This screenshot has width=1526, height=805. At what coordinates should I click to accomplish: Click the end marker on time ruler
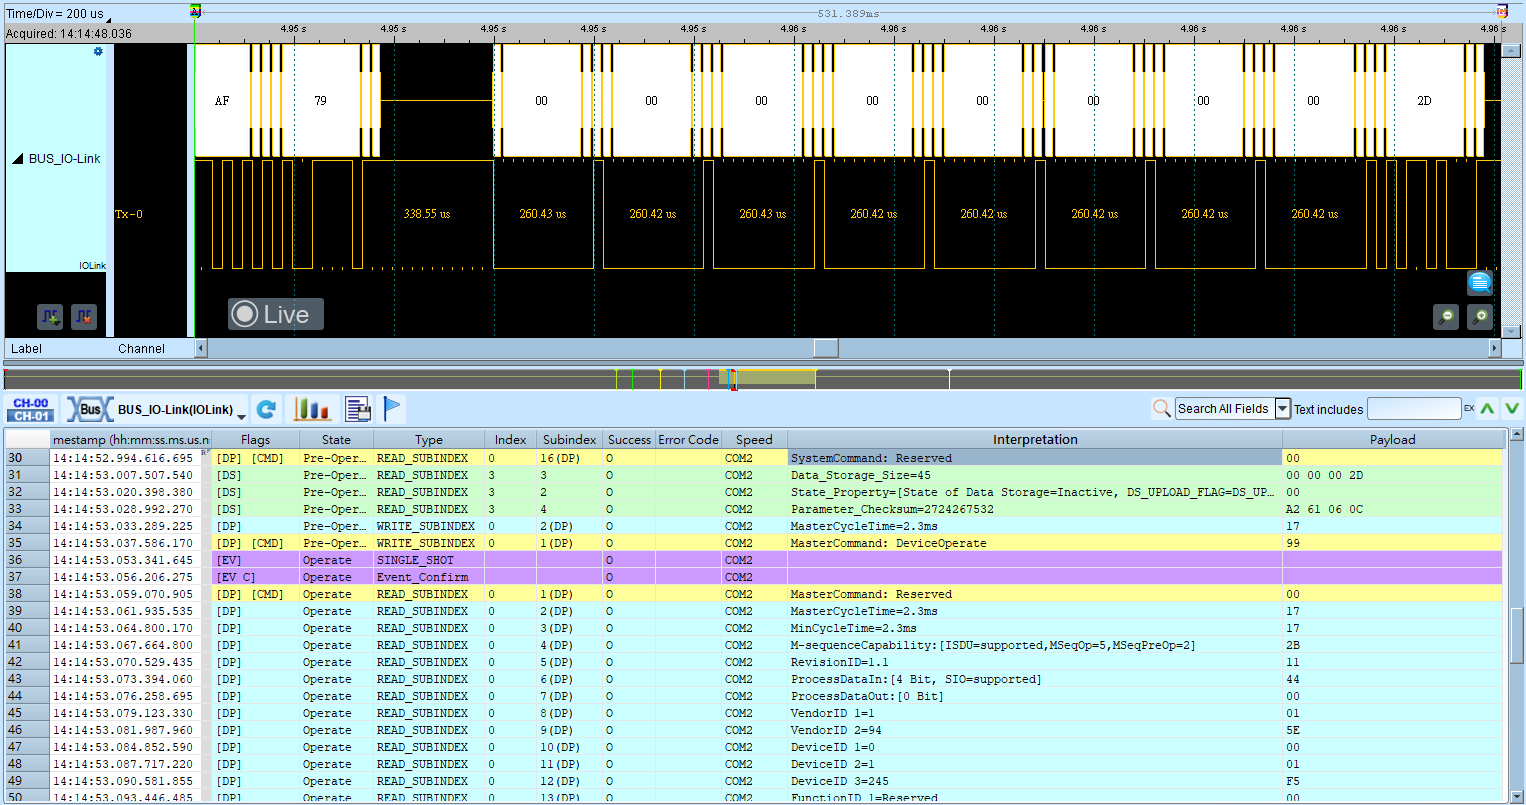[x=1501, y=12]
